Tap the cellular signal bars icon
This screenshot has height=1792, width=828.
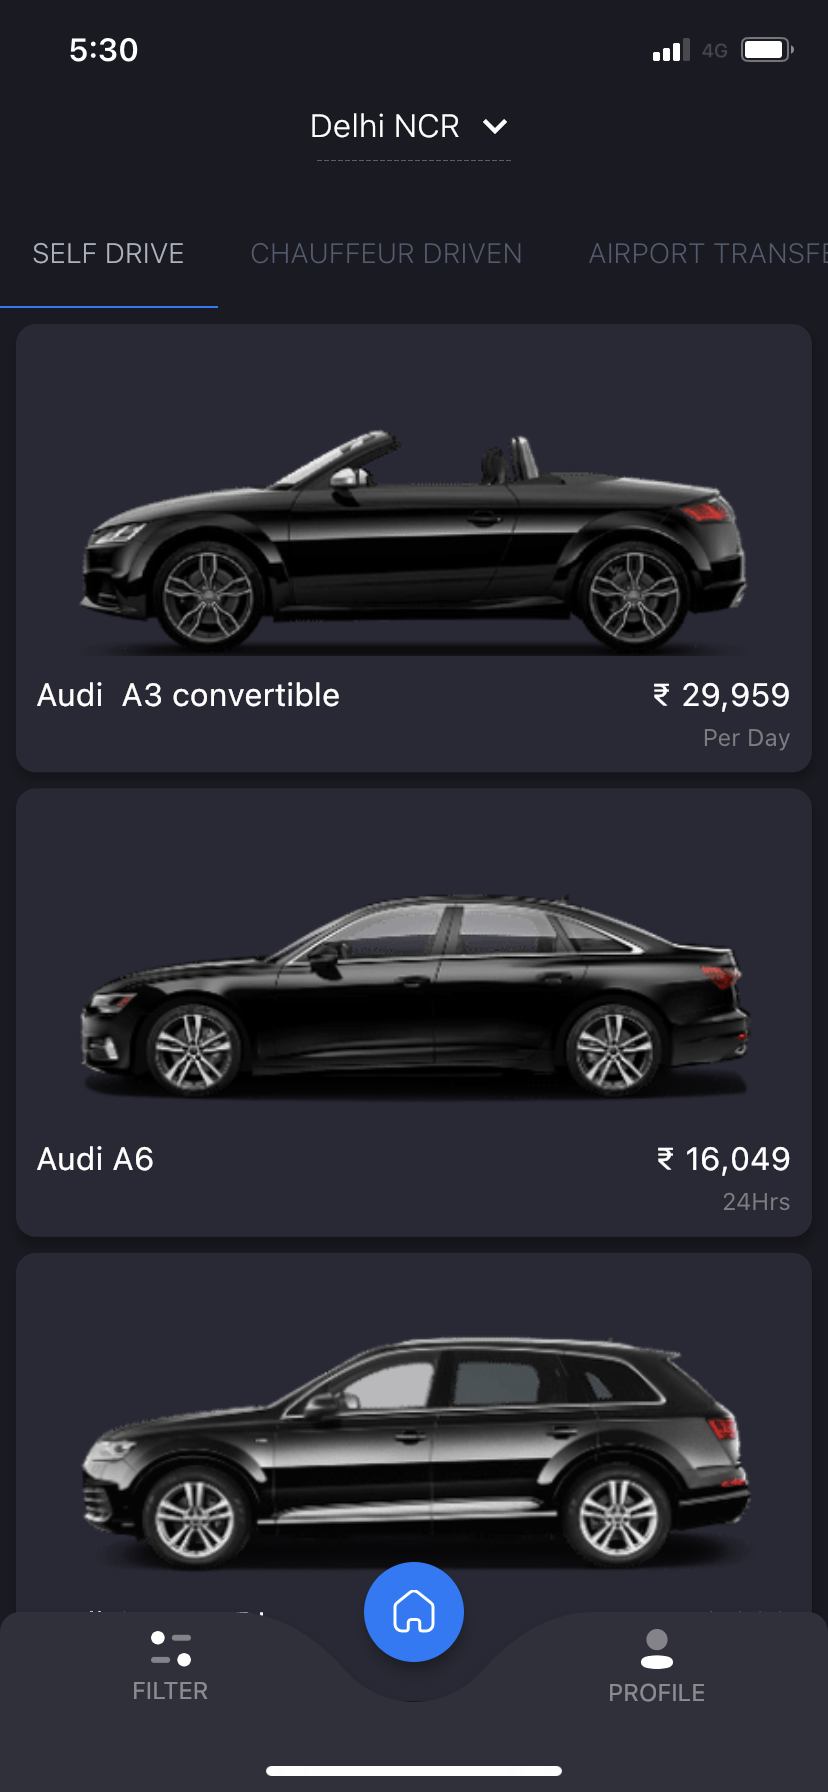(x=671, y=50)
